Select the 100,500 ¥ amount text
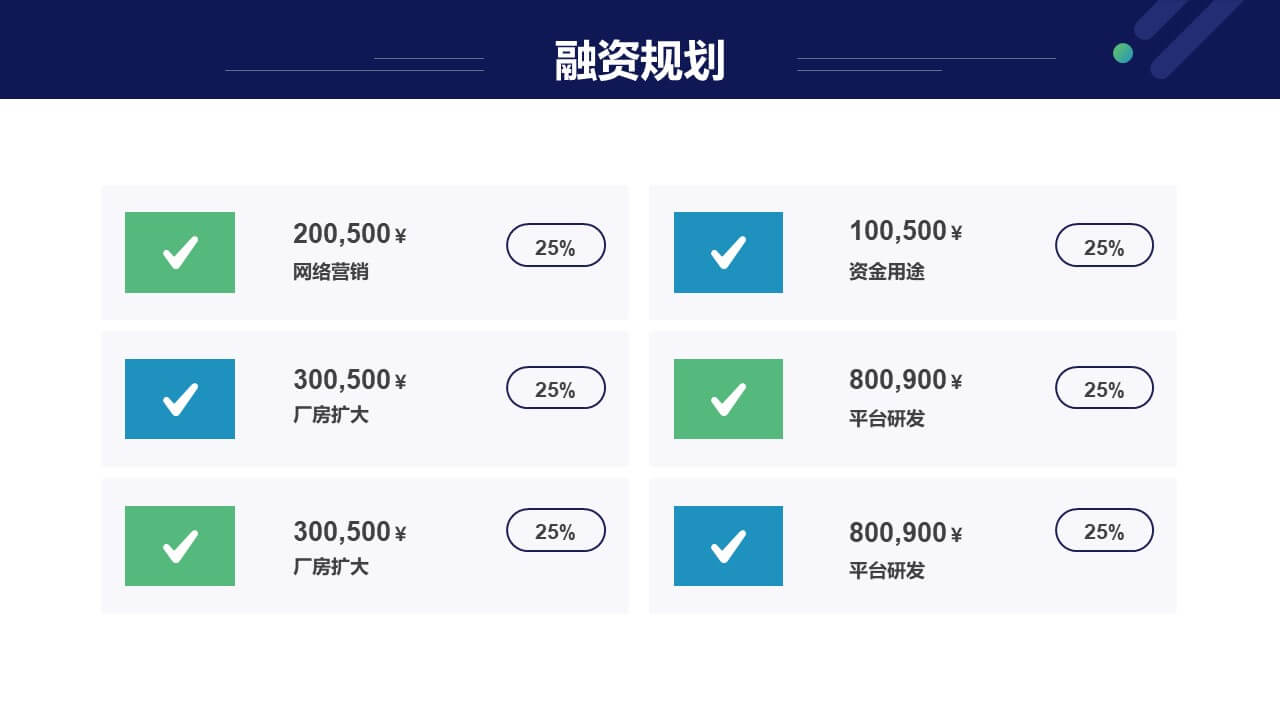This screenshot has height=720, width=1280. [x=906, y=231]
